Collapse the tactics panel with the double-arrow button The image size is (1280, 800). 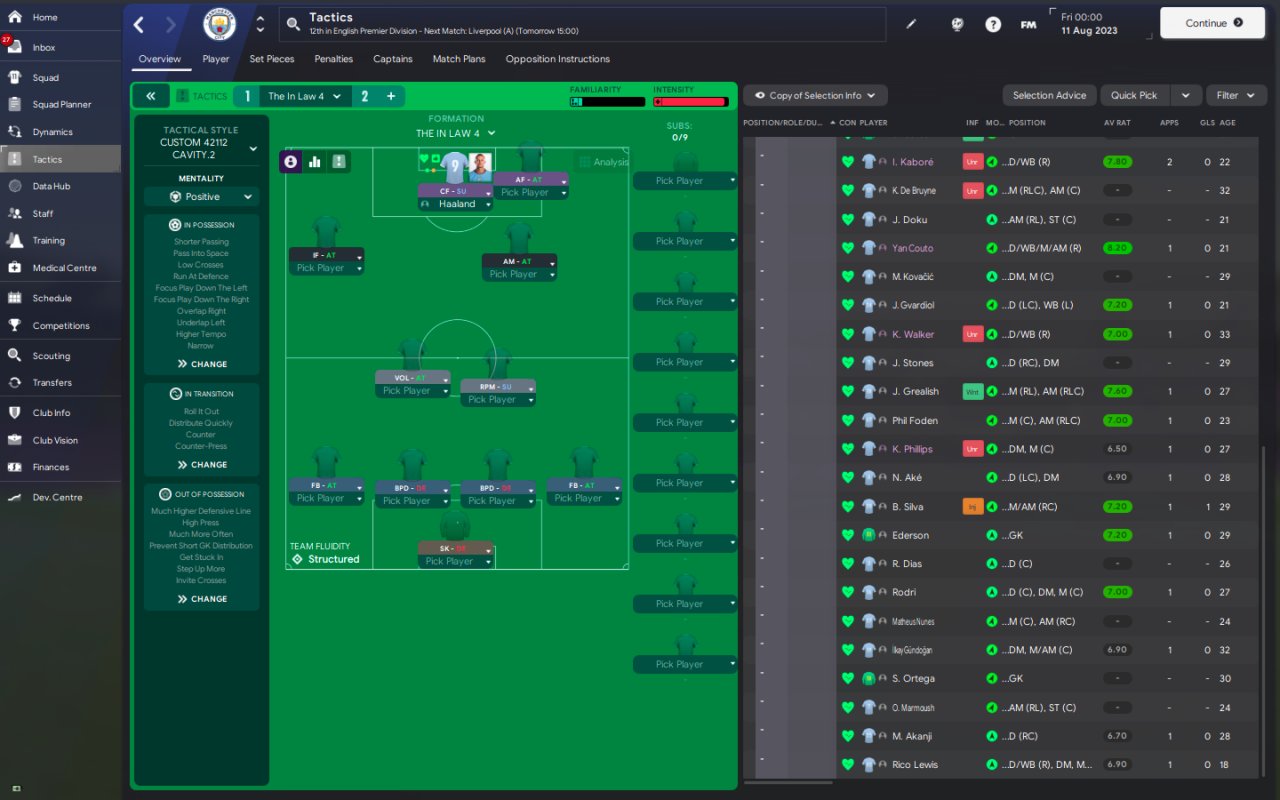(x=150, y=96)
